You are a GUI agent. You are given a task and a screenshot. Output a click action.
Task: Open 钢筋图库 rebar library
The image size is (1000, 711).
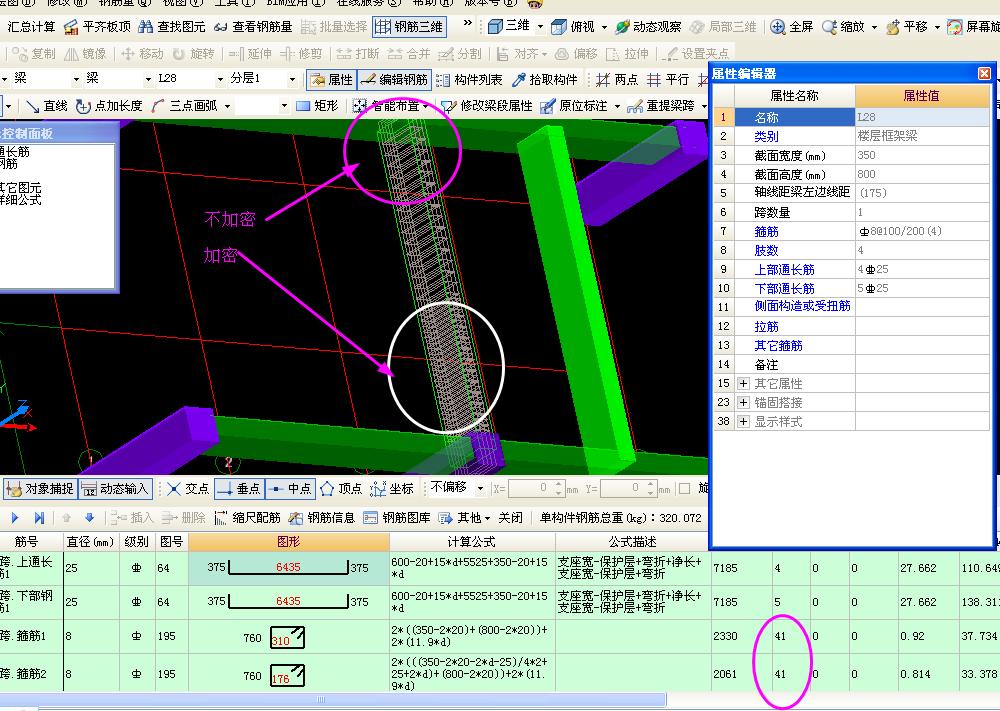pyautogui.click(x=397, y=518)
